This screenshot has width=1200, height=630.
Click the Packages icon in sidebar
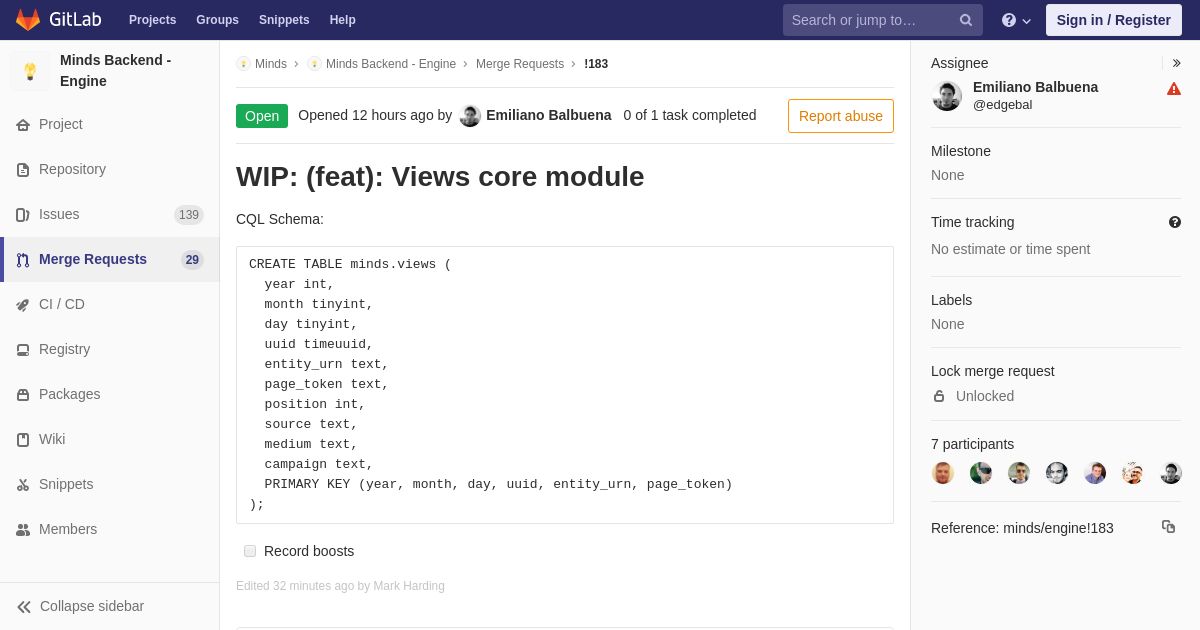[x=23, y=395]
